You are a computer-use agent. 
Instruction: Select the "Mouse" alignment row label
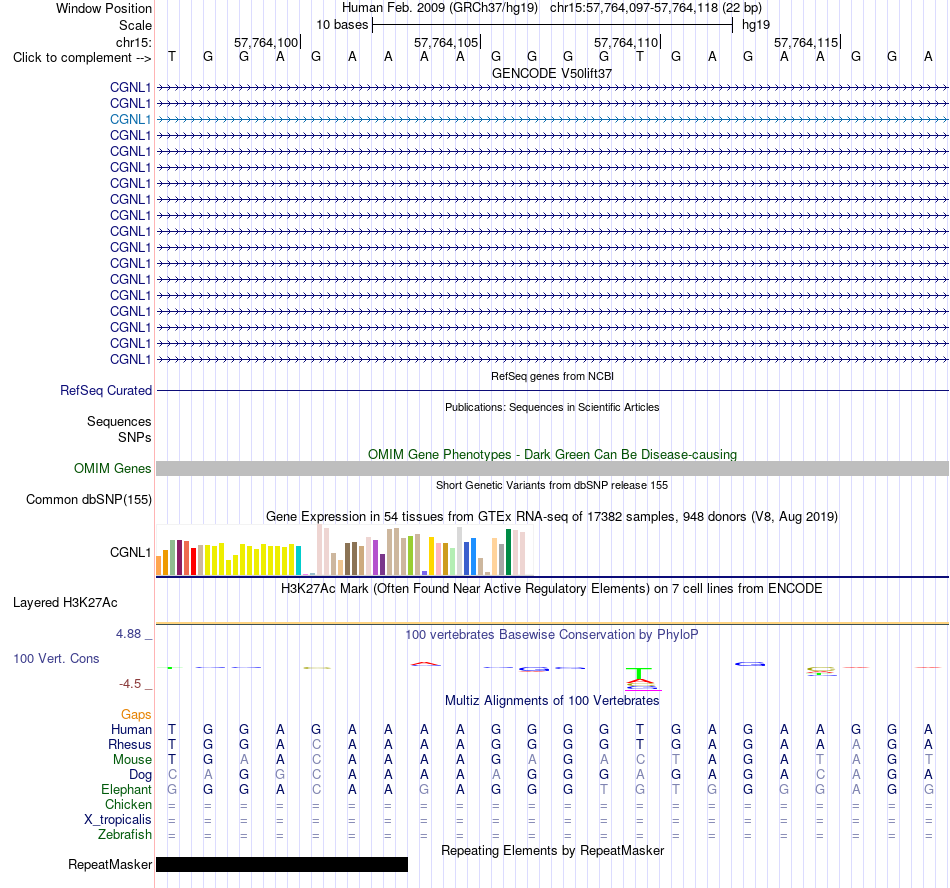pyautogui.click(x=132, y=760)
